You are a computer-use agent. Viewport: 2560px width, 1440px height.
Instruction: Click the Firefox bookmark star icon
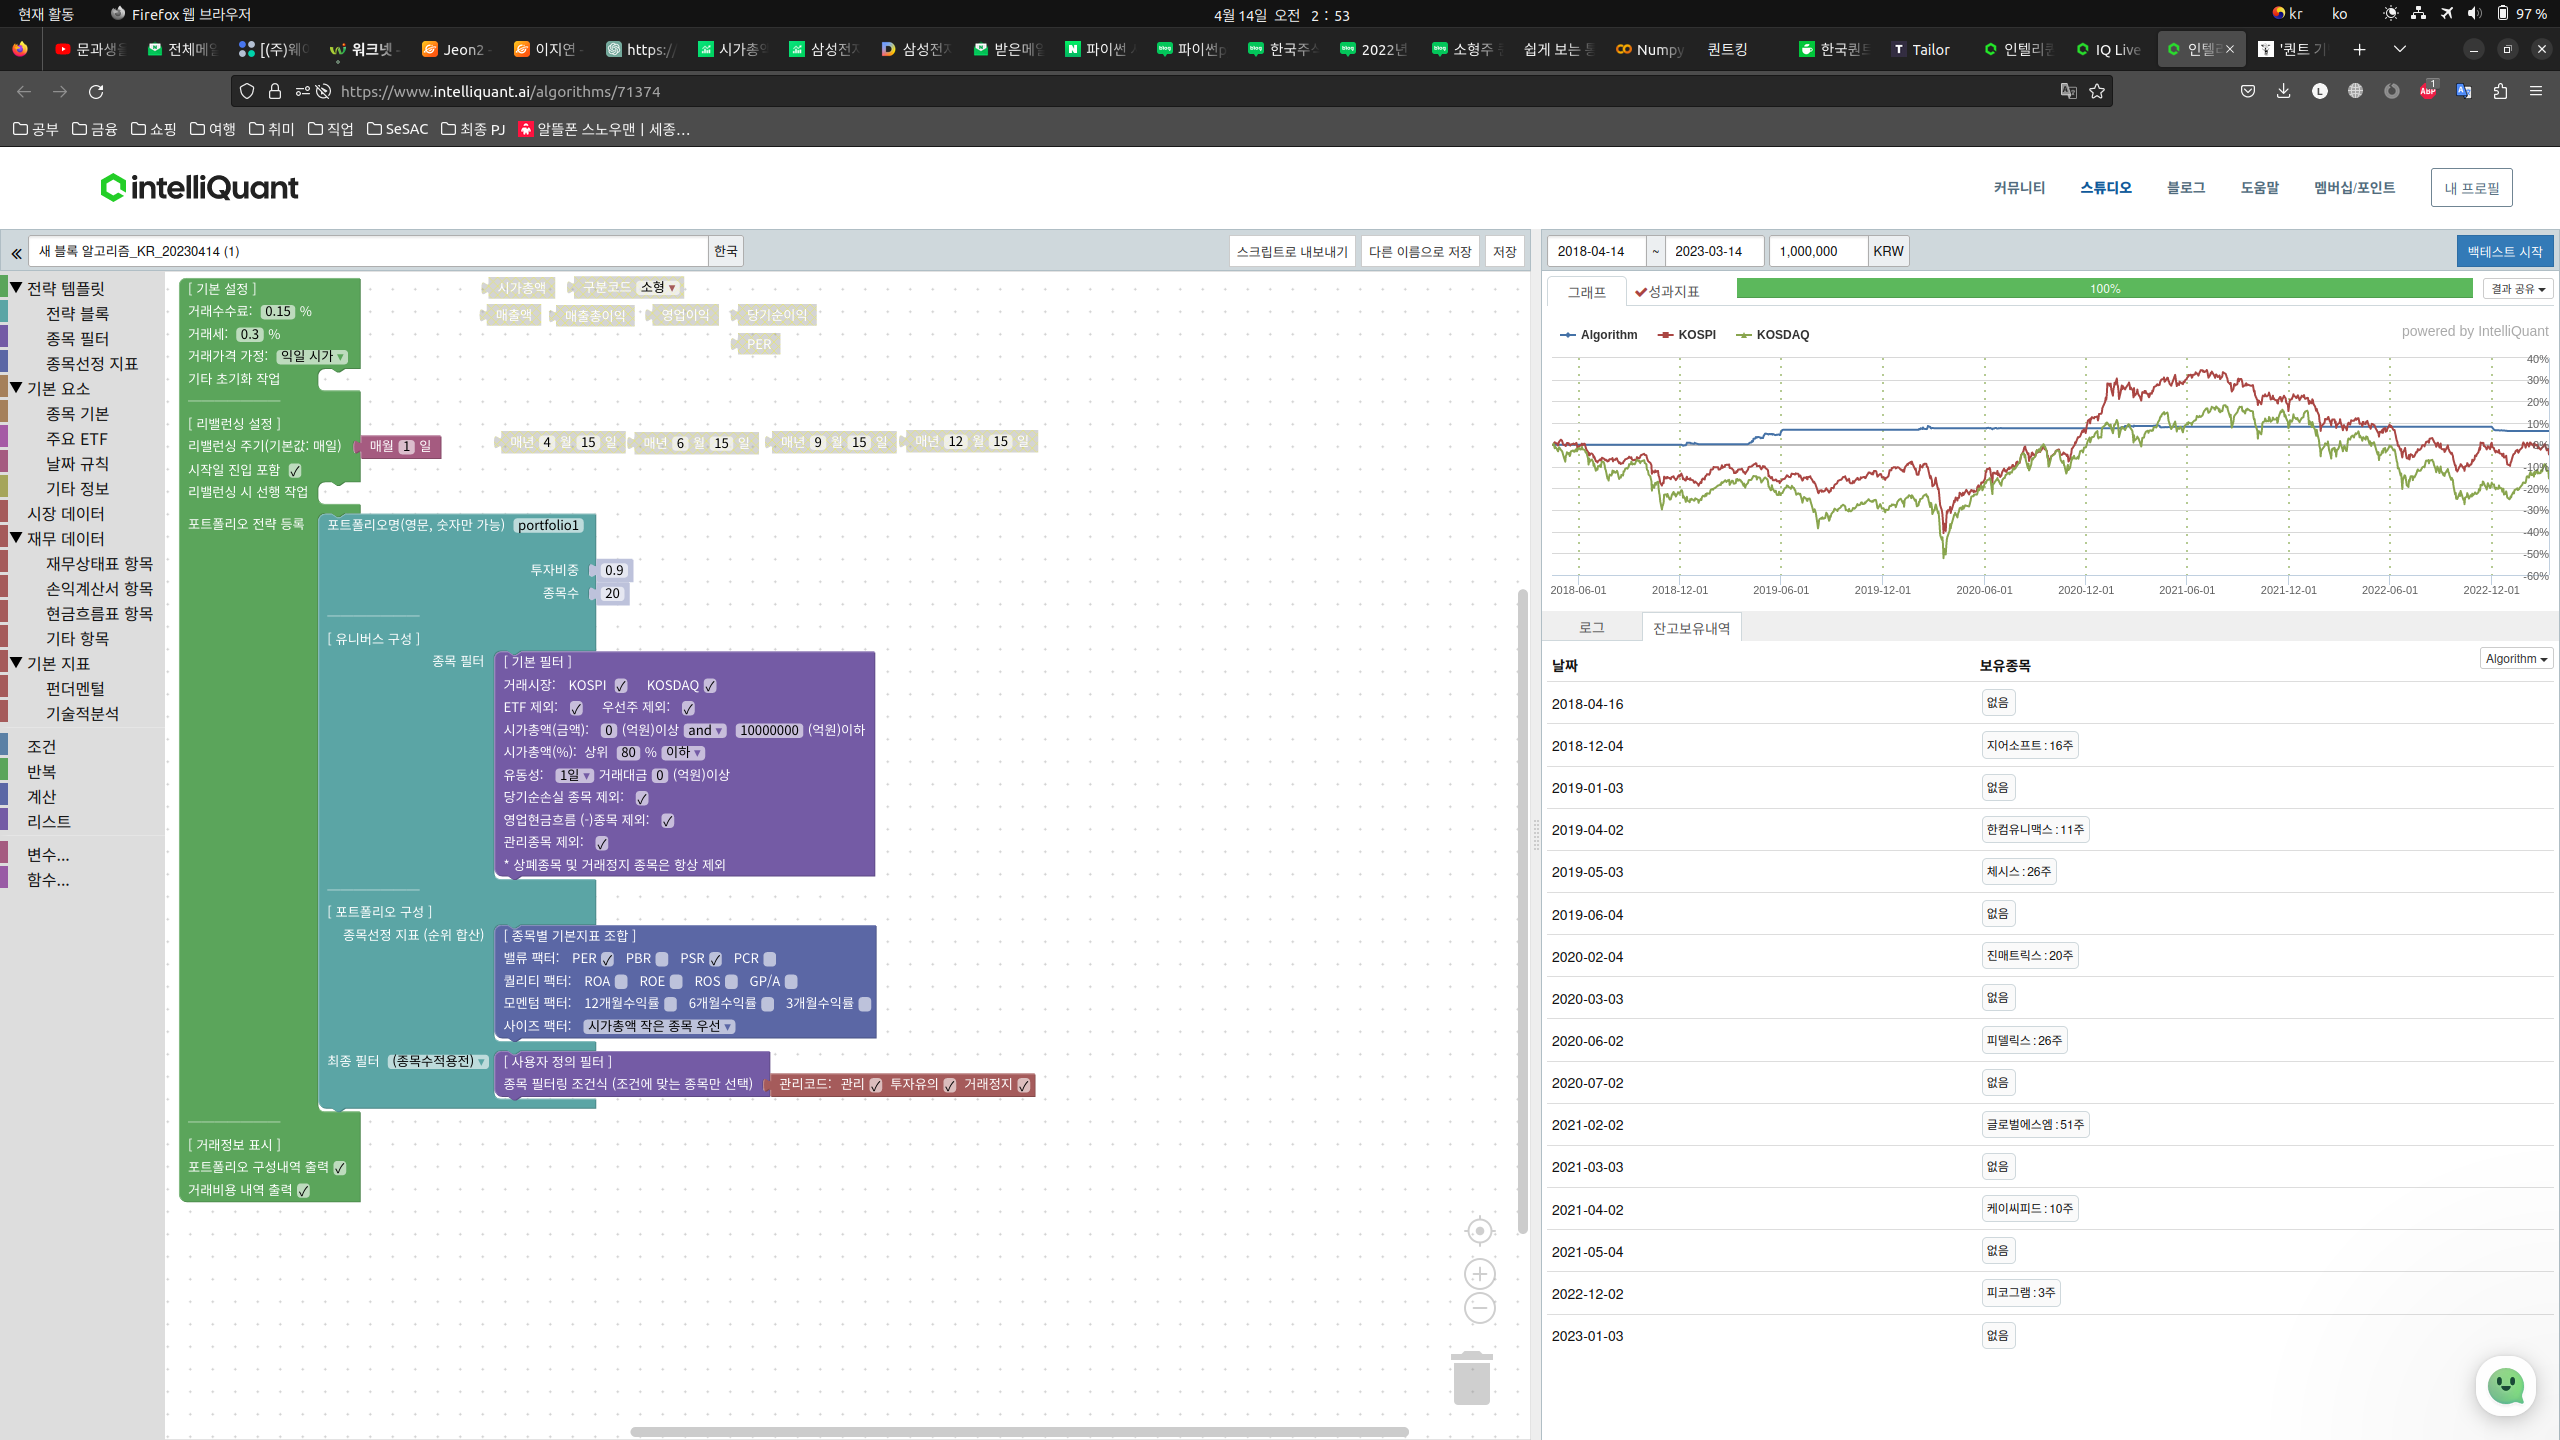pos(2097,91)
